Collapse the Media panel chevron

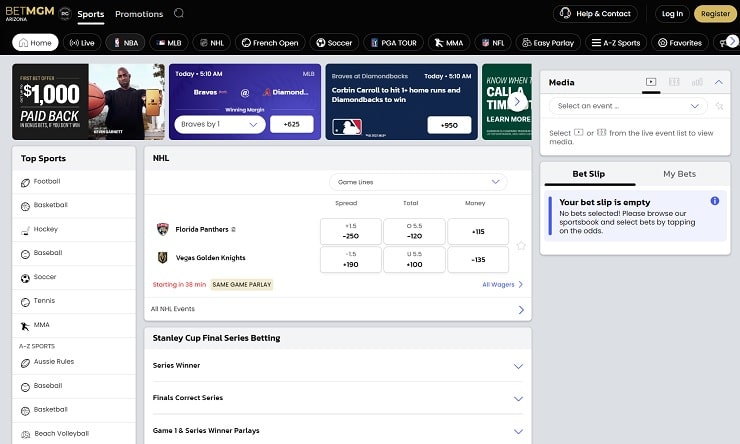(718, 82)
